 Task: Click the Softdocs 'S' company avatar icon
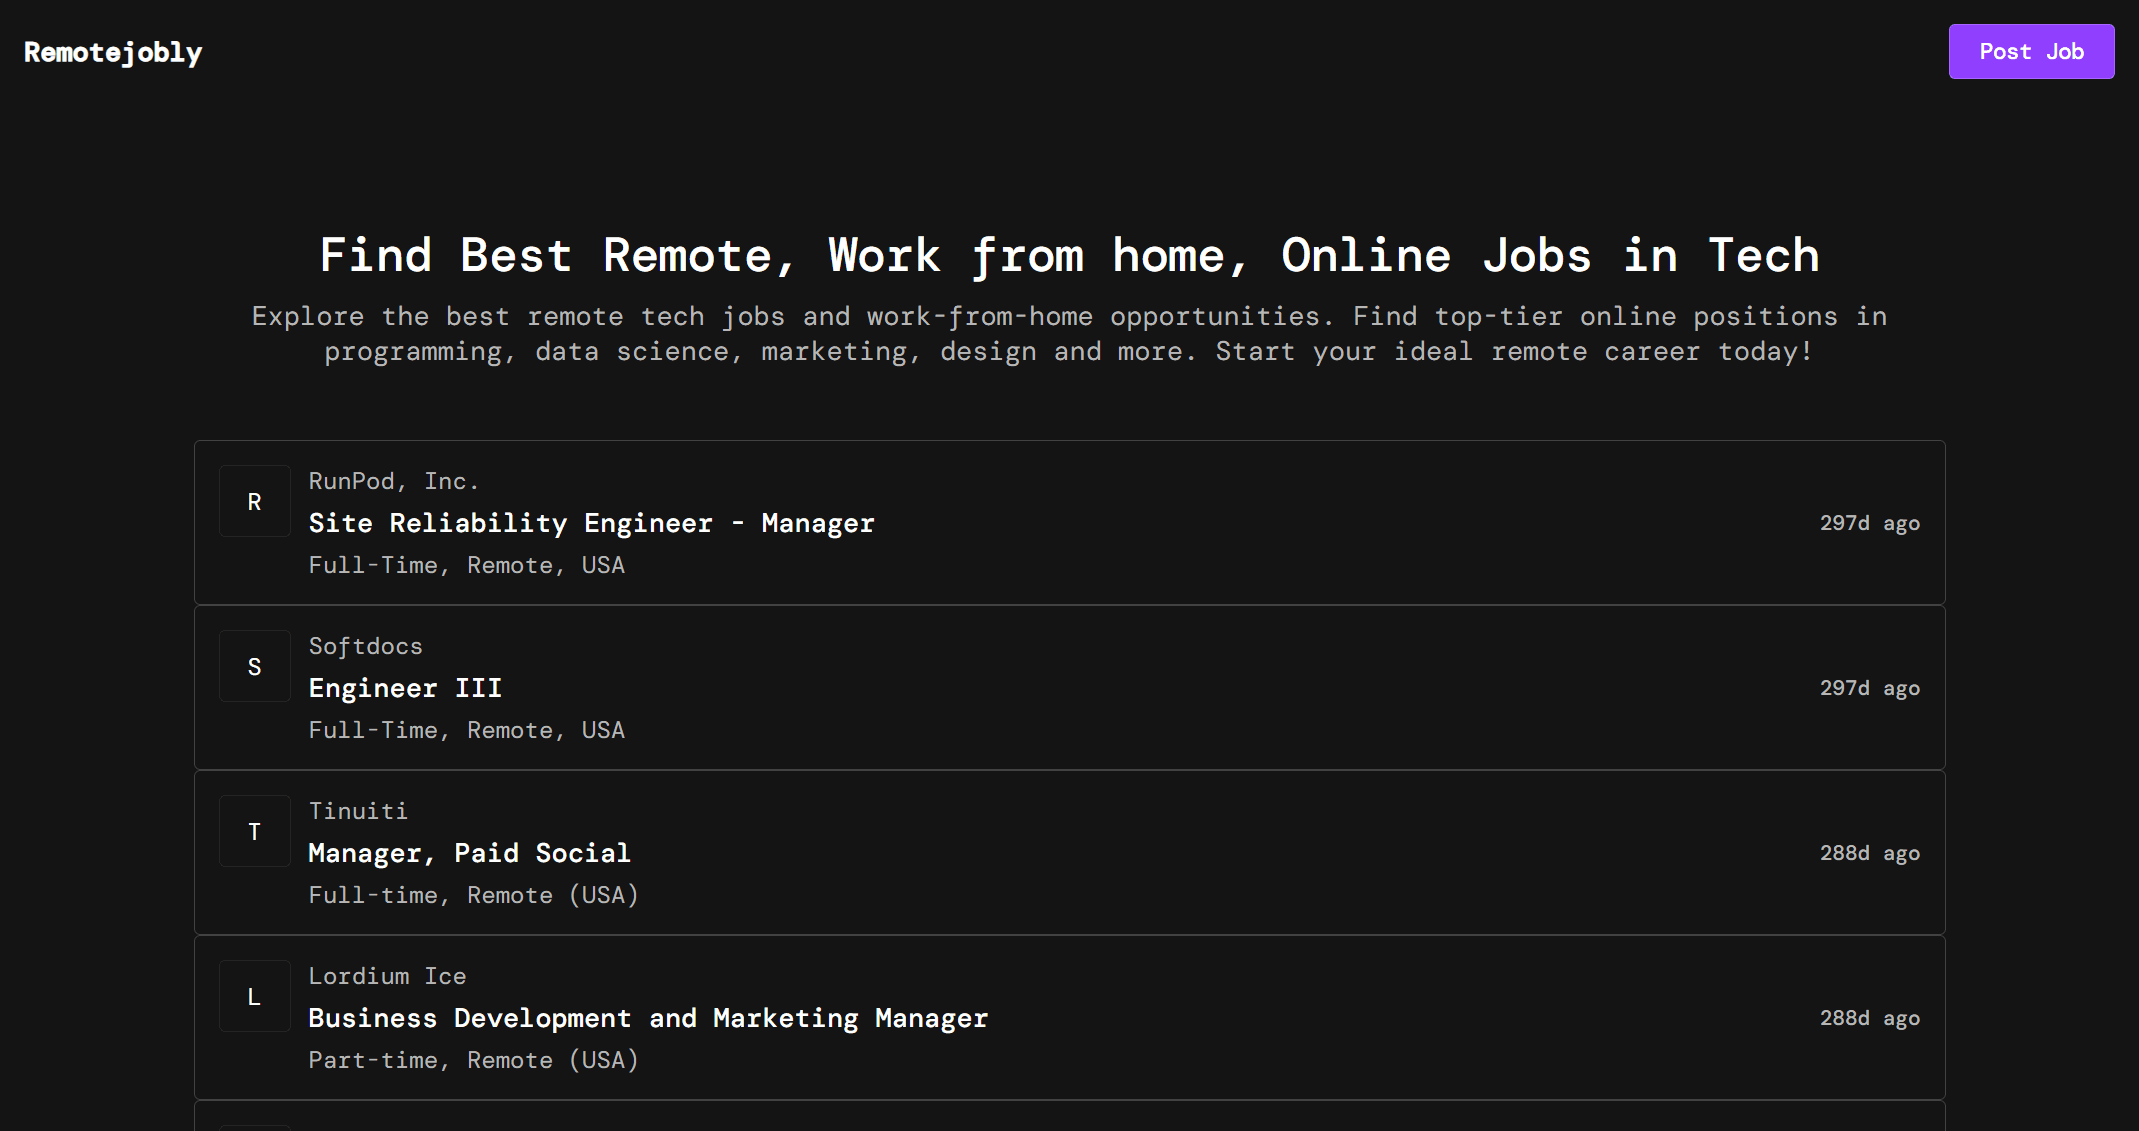[255, 667]
